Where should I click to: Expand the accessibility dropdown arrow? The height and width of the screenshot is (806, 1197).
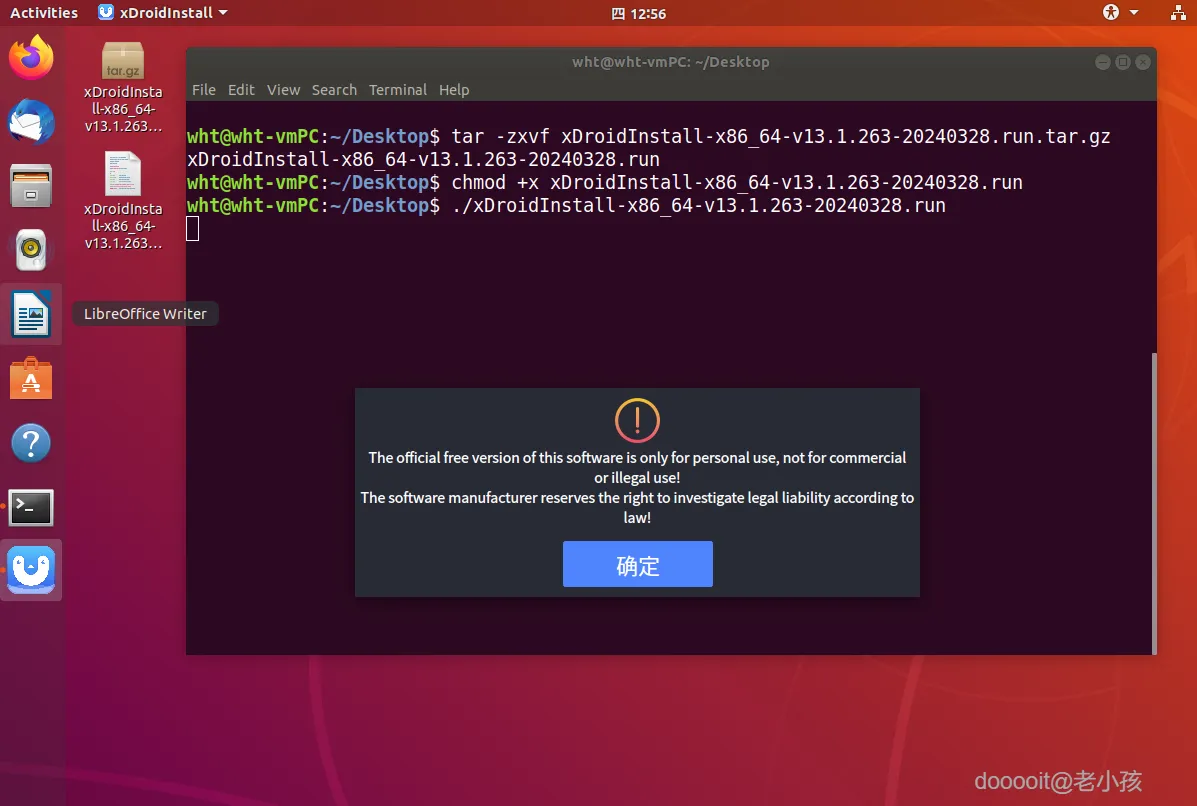coord(1134,12)
